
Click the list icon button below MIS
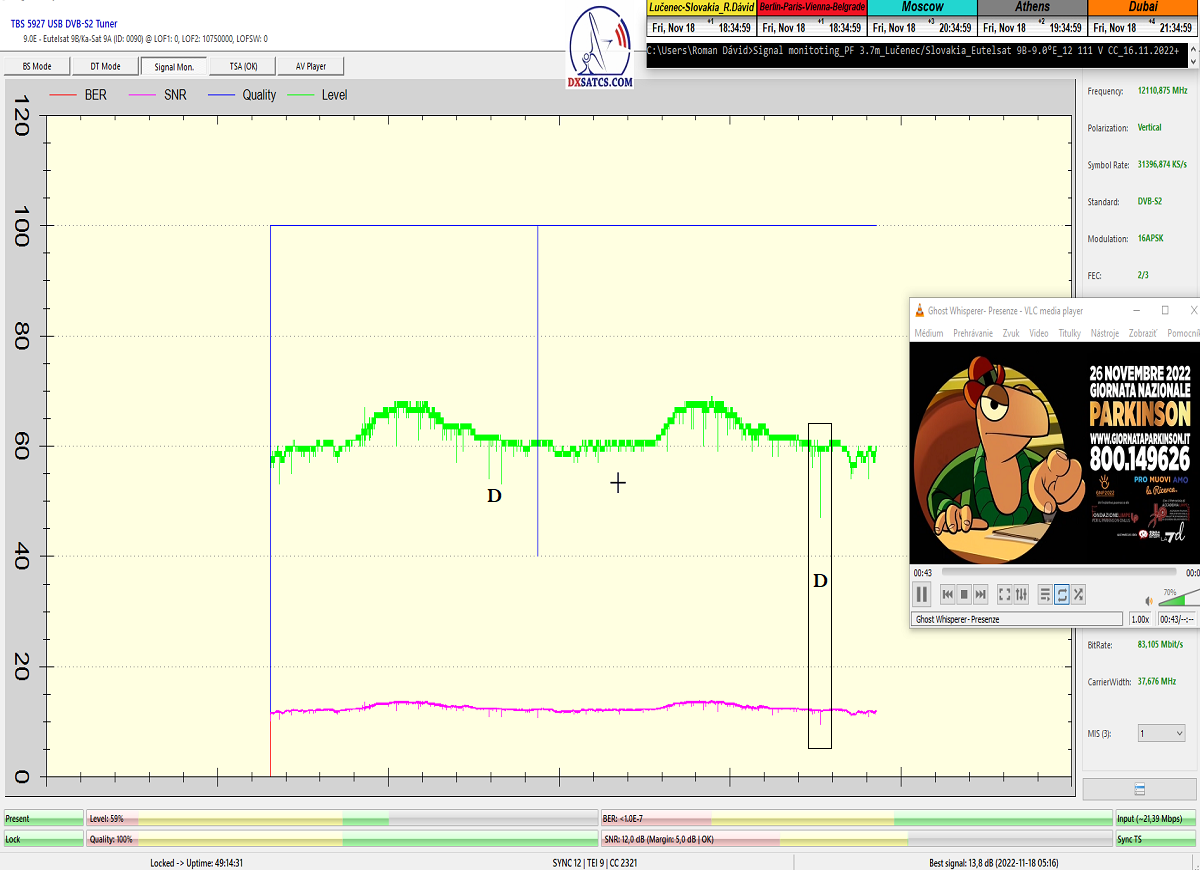pos(1139,789)
